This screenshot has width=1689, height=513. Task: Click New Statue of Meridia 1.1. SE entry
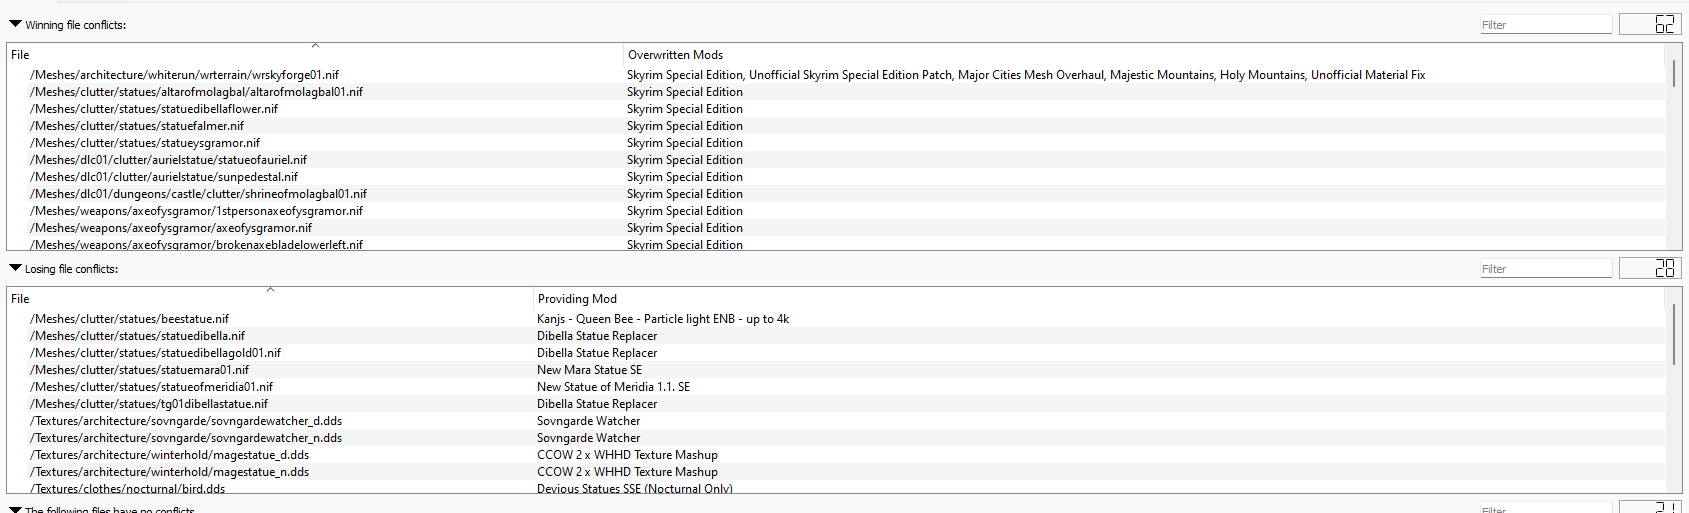[x=613, y=387]
